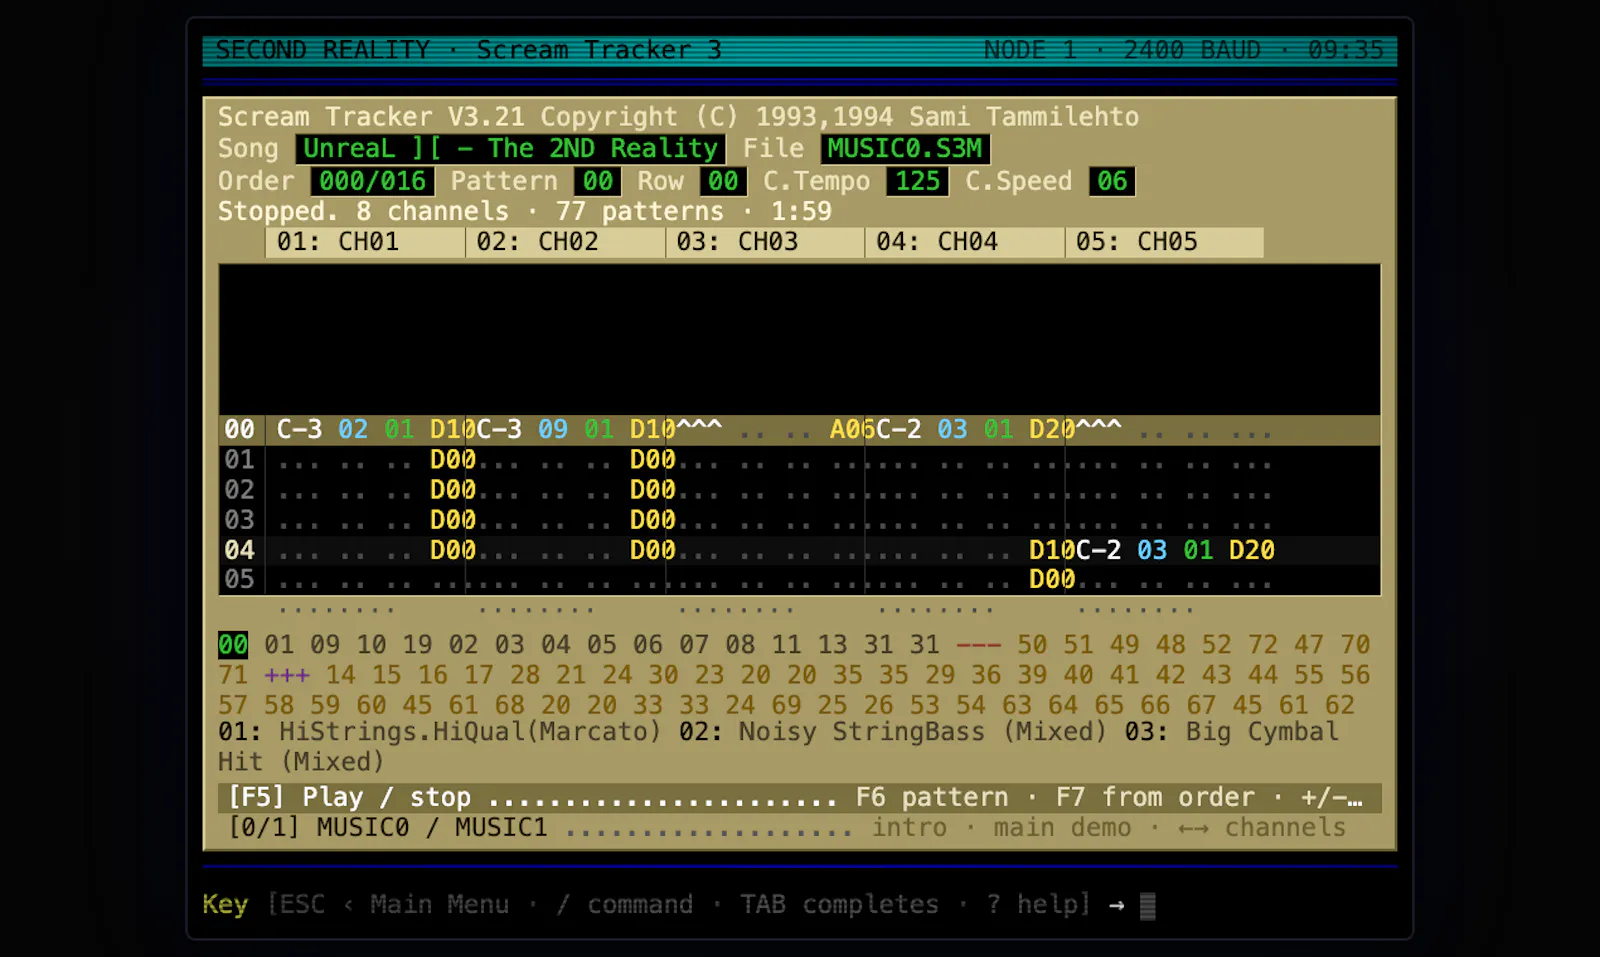The width and height of the screenshot is (1600, 957).
Task: Select order list entry 71
Action: (233, 675)
